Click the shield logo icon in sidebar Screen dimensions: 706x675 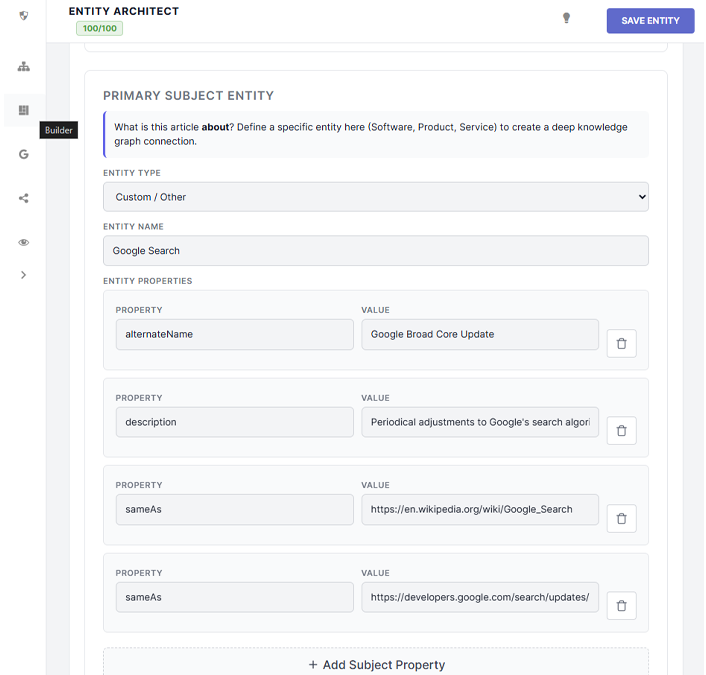[24, 16]
